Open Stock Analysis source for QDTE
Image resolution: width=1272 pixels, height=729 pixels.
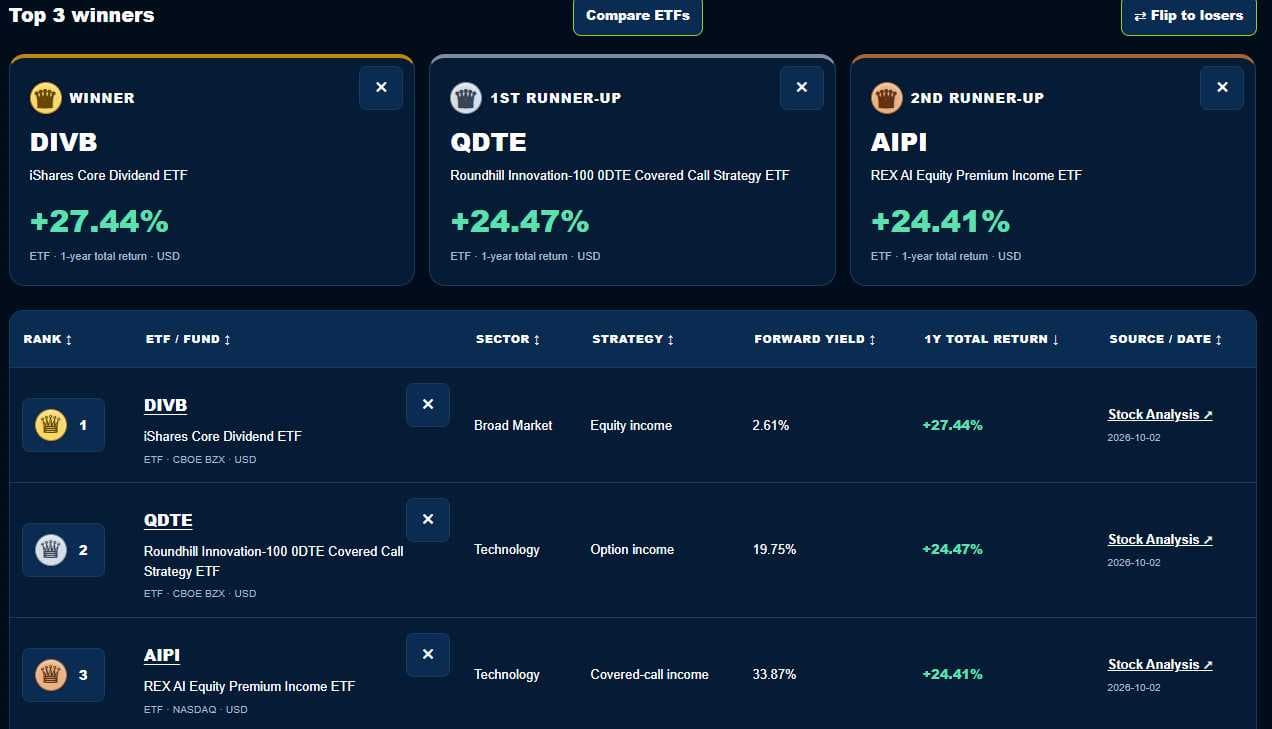tap(1160, 539)
